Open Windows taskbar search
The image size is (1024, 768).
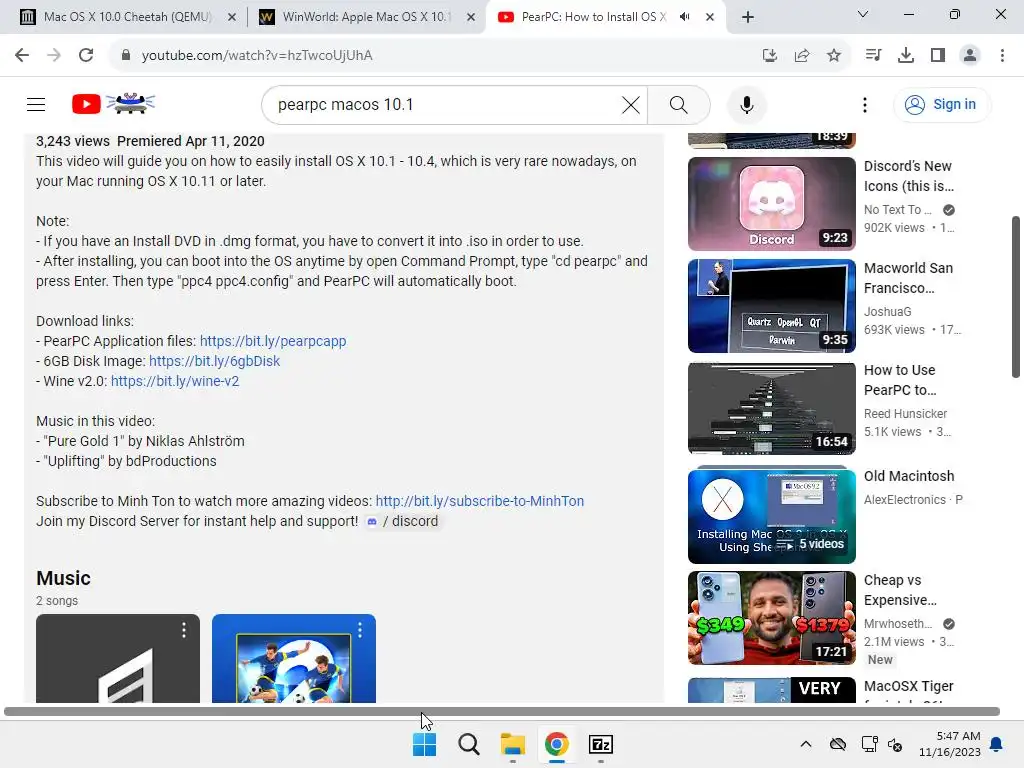pos(468,744)
